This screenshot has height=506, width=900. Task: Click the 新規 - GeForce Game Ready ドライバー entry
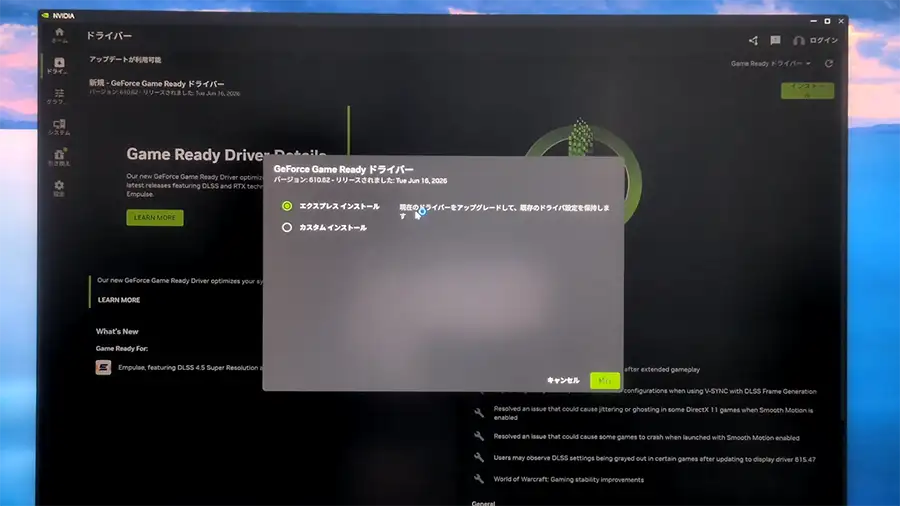[156, 83]
